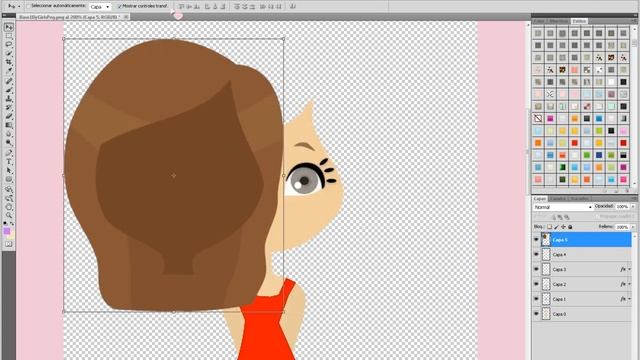Hide Capa 4 layer visibility eye
640x360 pixels.
(536, 254)
